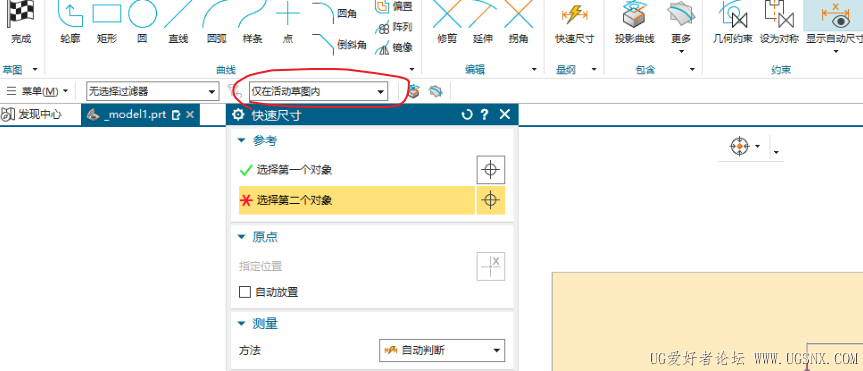
Task: Close the _model1.prt tab
Action: [x=190, y=114]
